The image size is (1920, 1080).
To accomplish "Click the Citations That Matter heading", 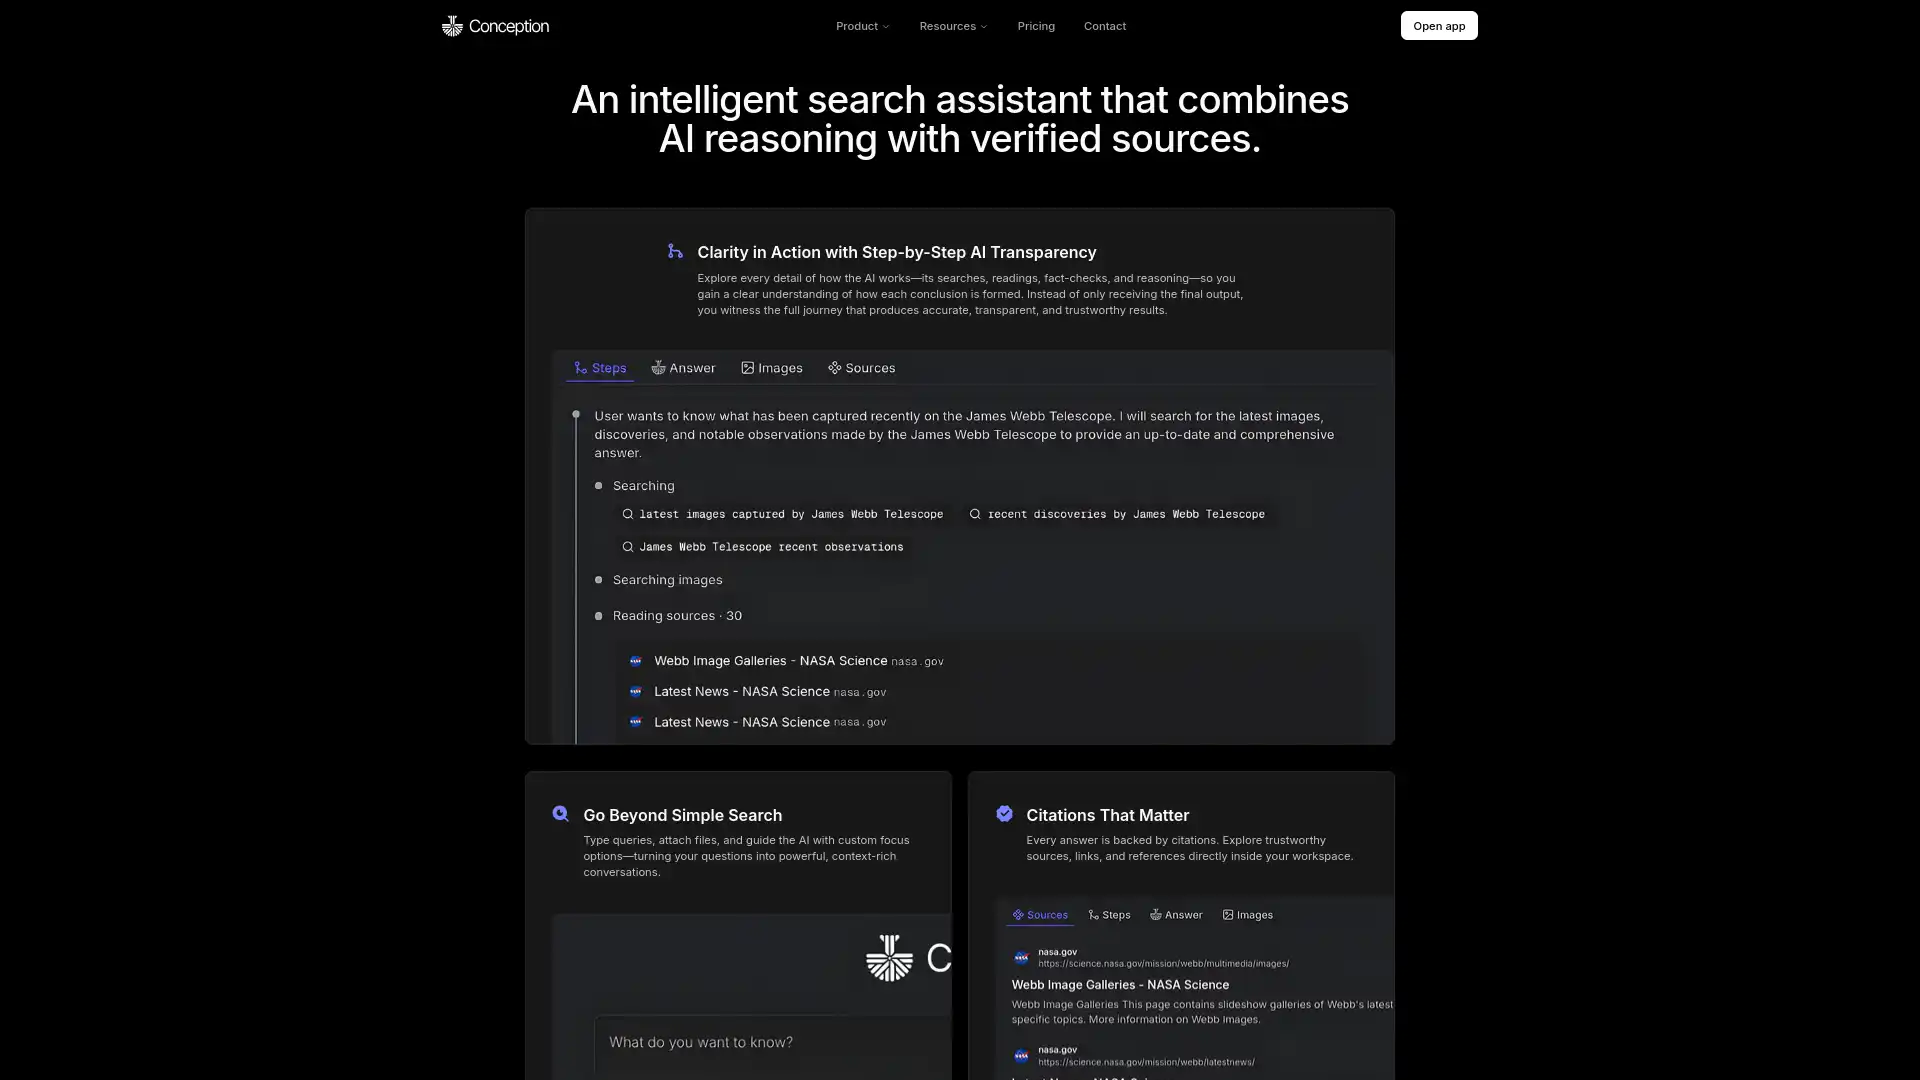I will [1108, 815].
